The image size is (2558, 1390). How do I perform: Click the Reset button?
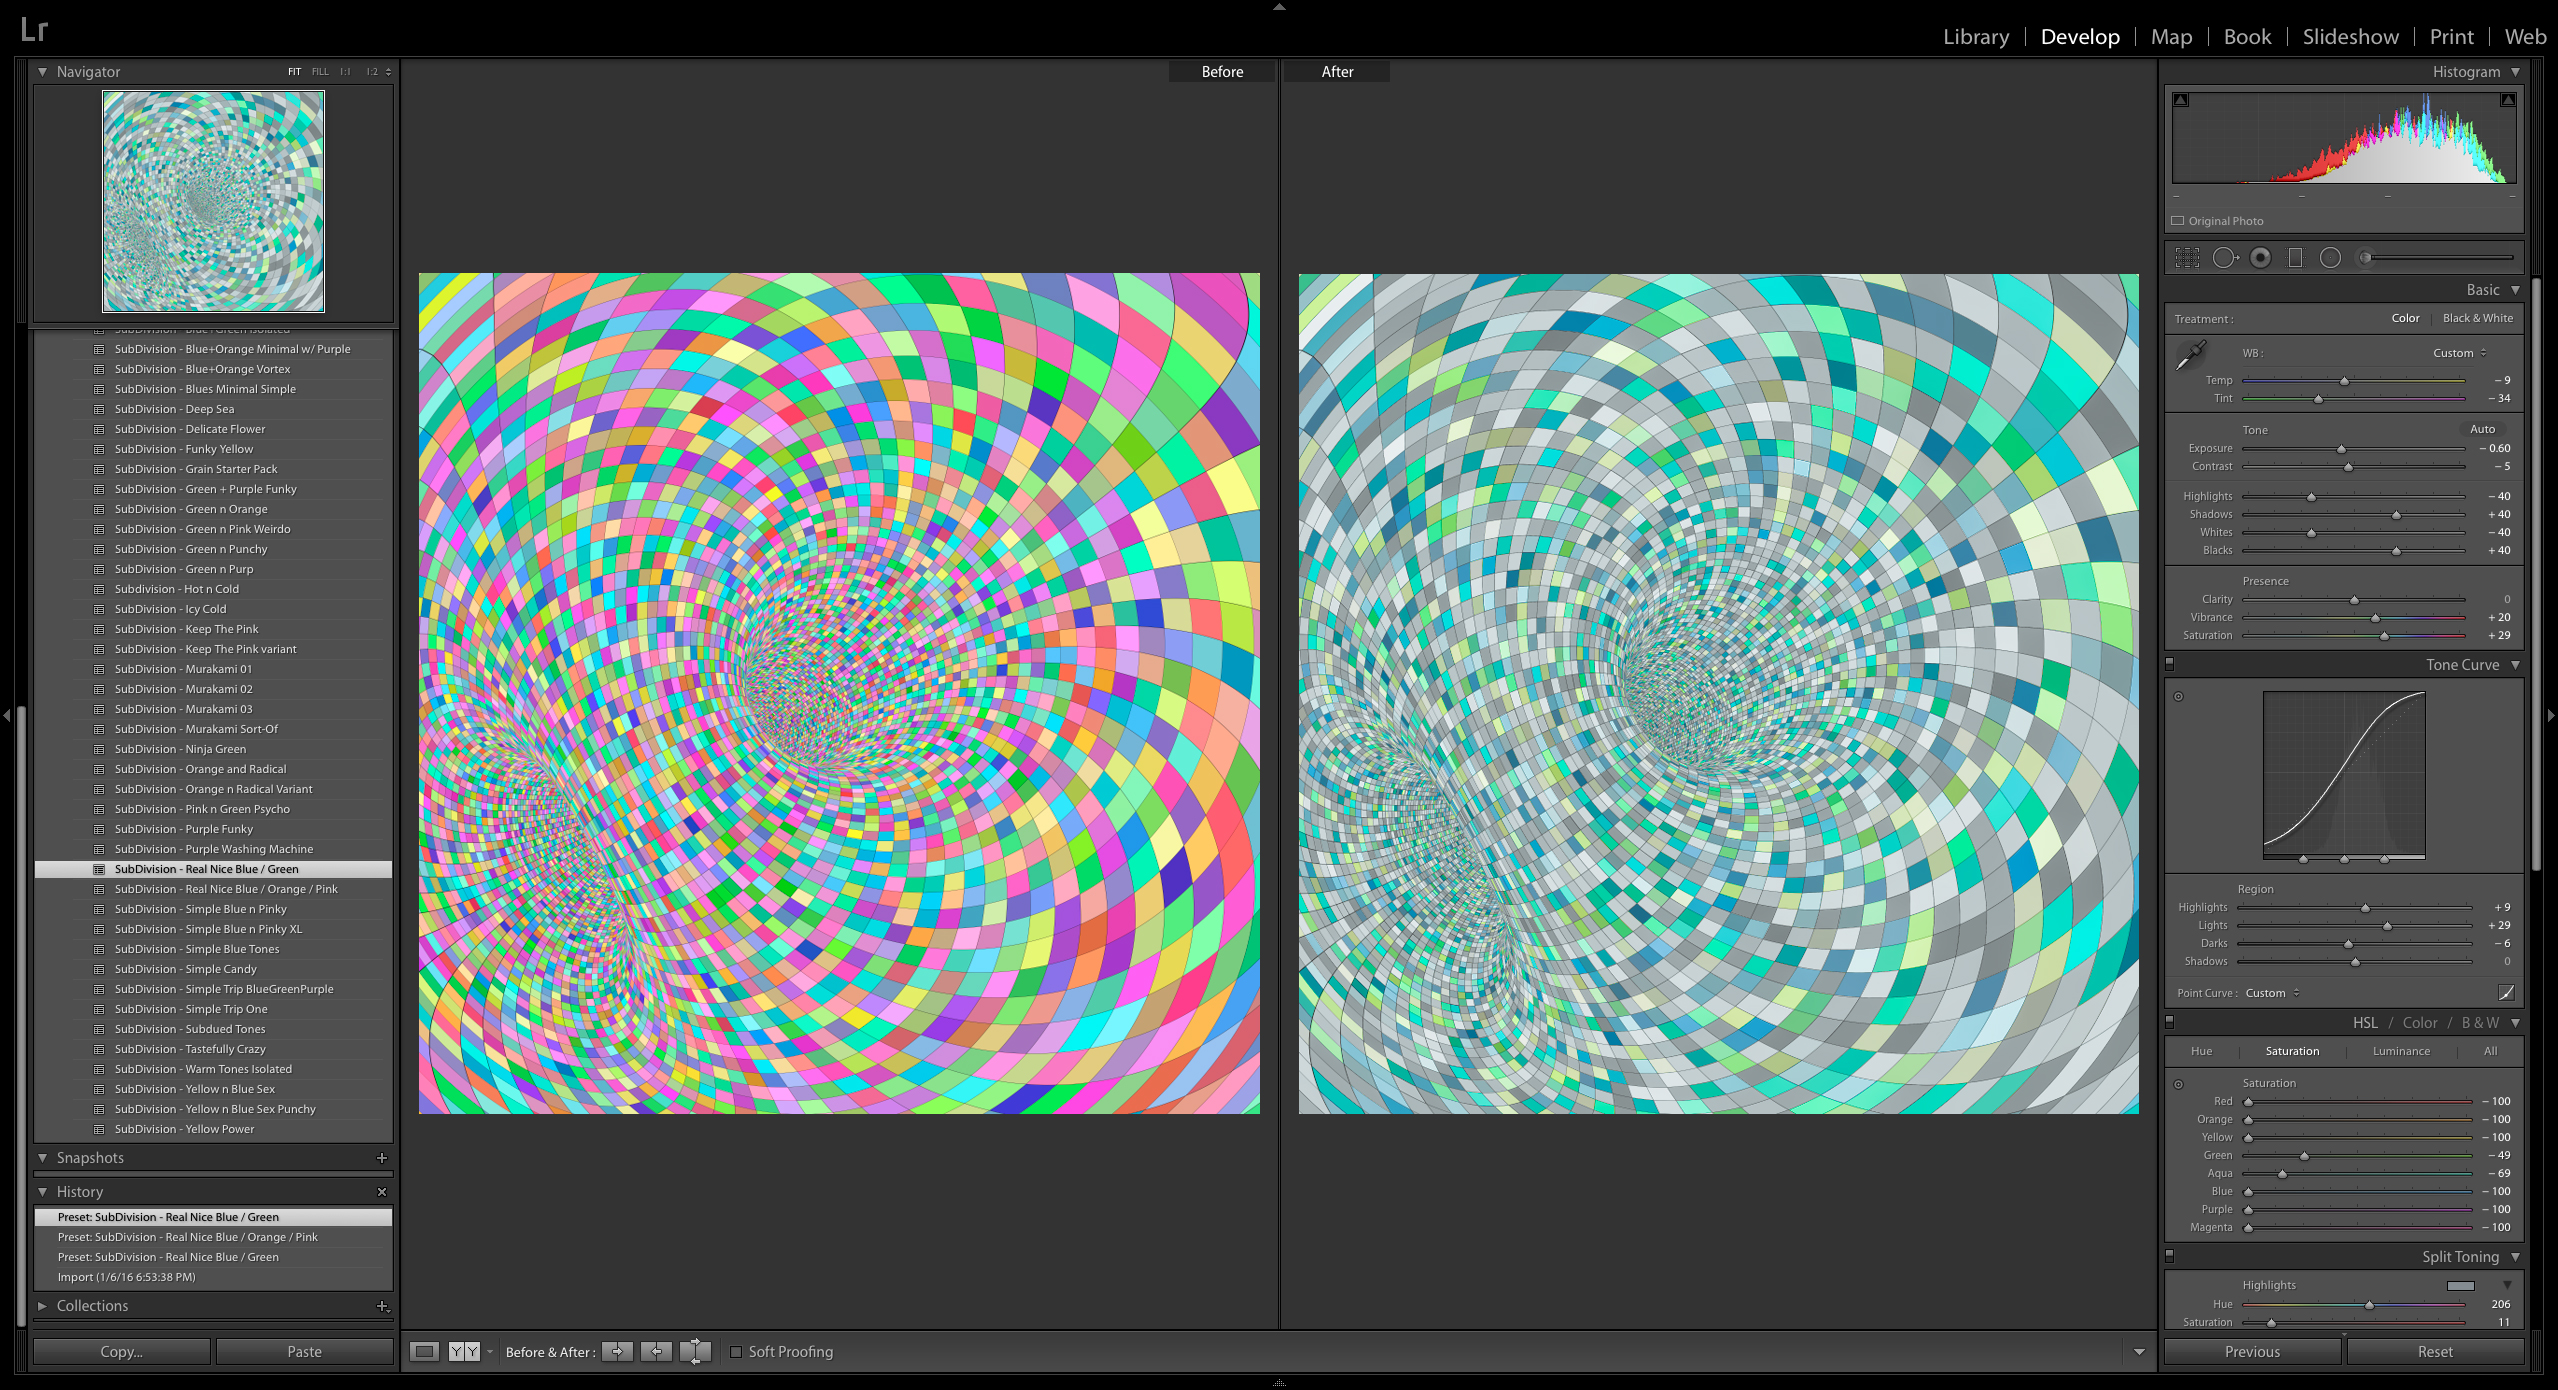pos(2434,1352)
